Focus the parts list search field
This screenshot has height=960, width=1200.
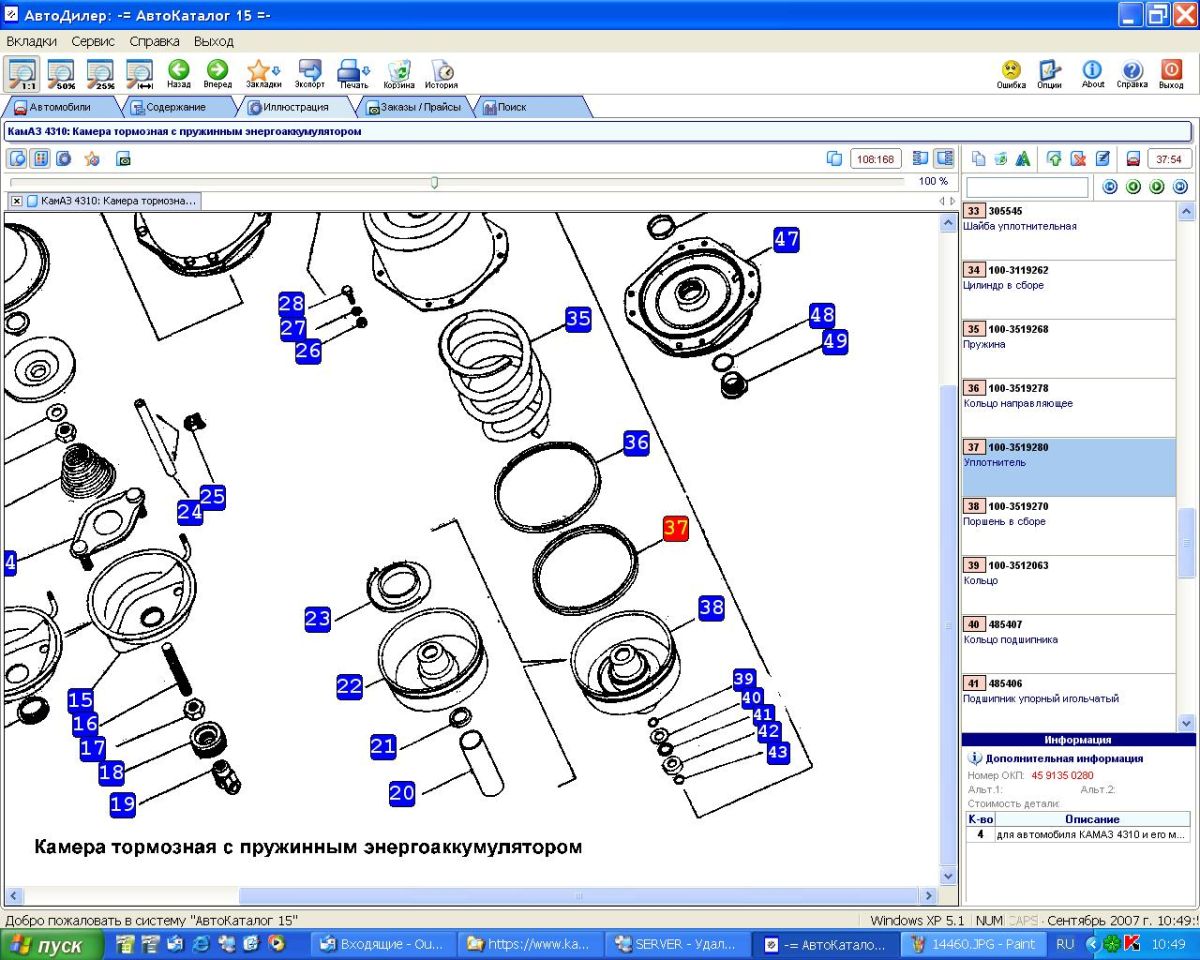(1027, 187)
